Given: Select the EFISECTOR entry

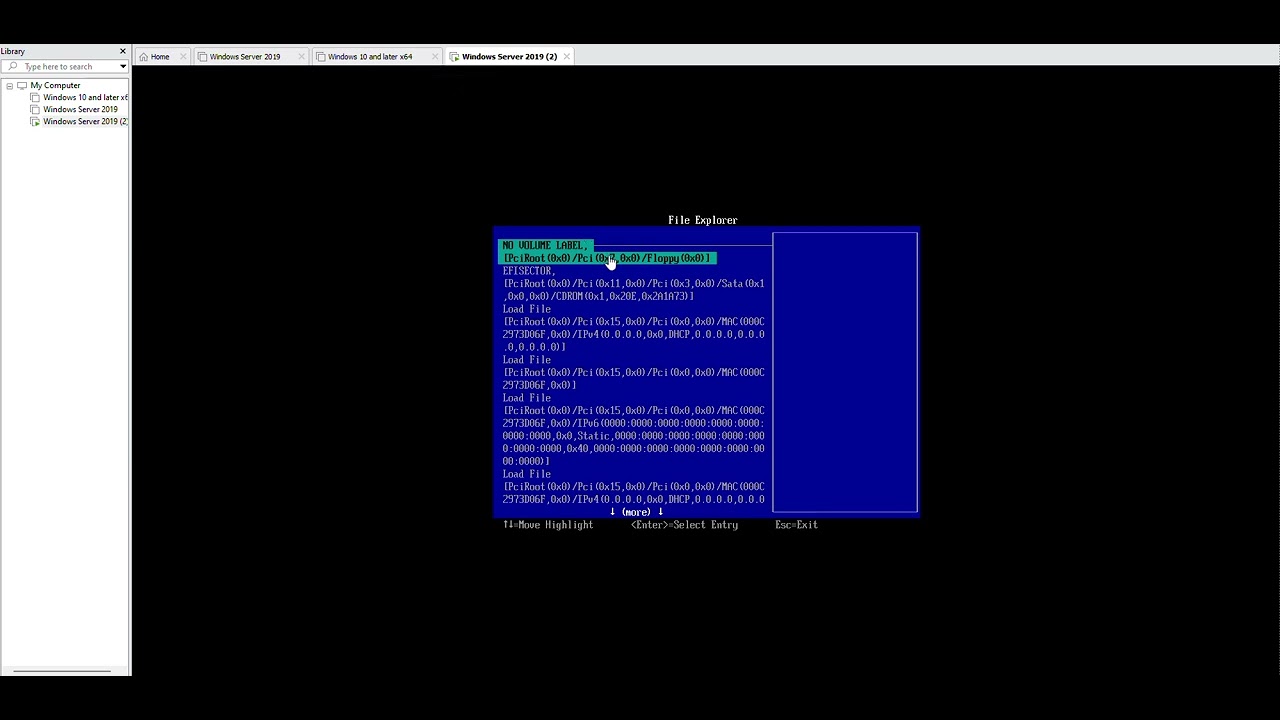Looking at the screenshot, I should pos(528,271).
